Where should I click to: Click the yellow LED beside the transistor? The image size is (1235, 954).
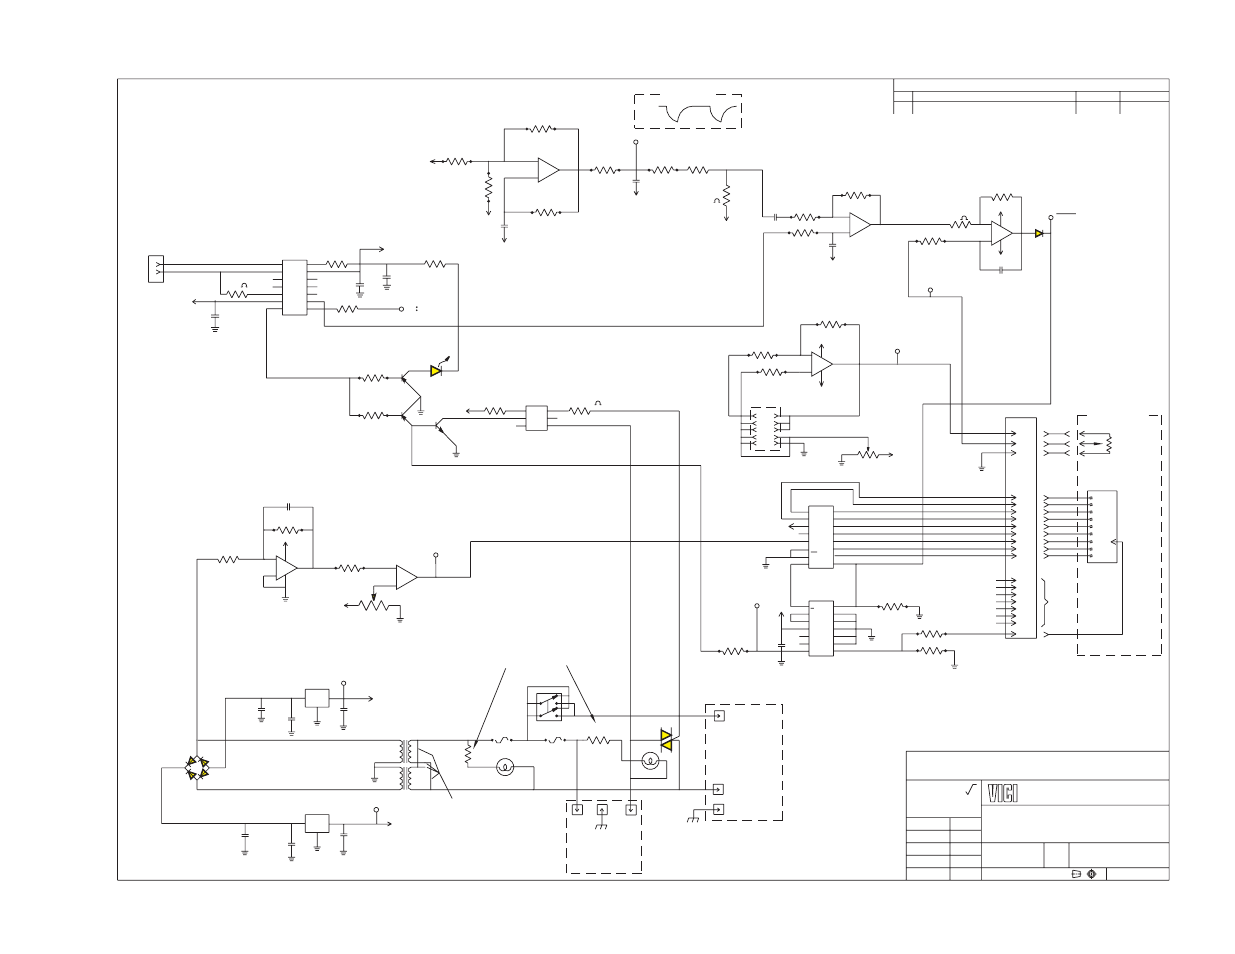[436, 370]
